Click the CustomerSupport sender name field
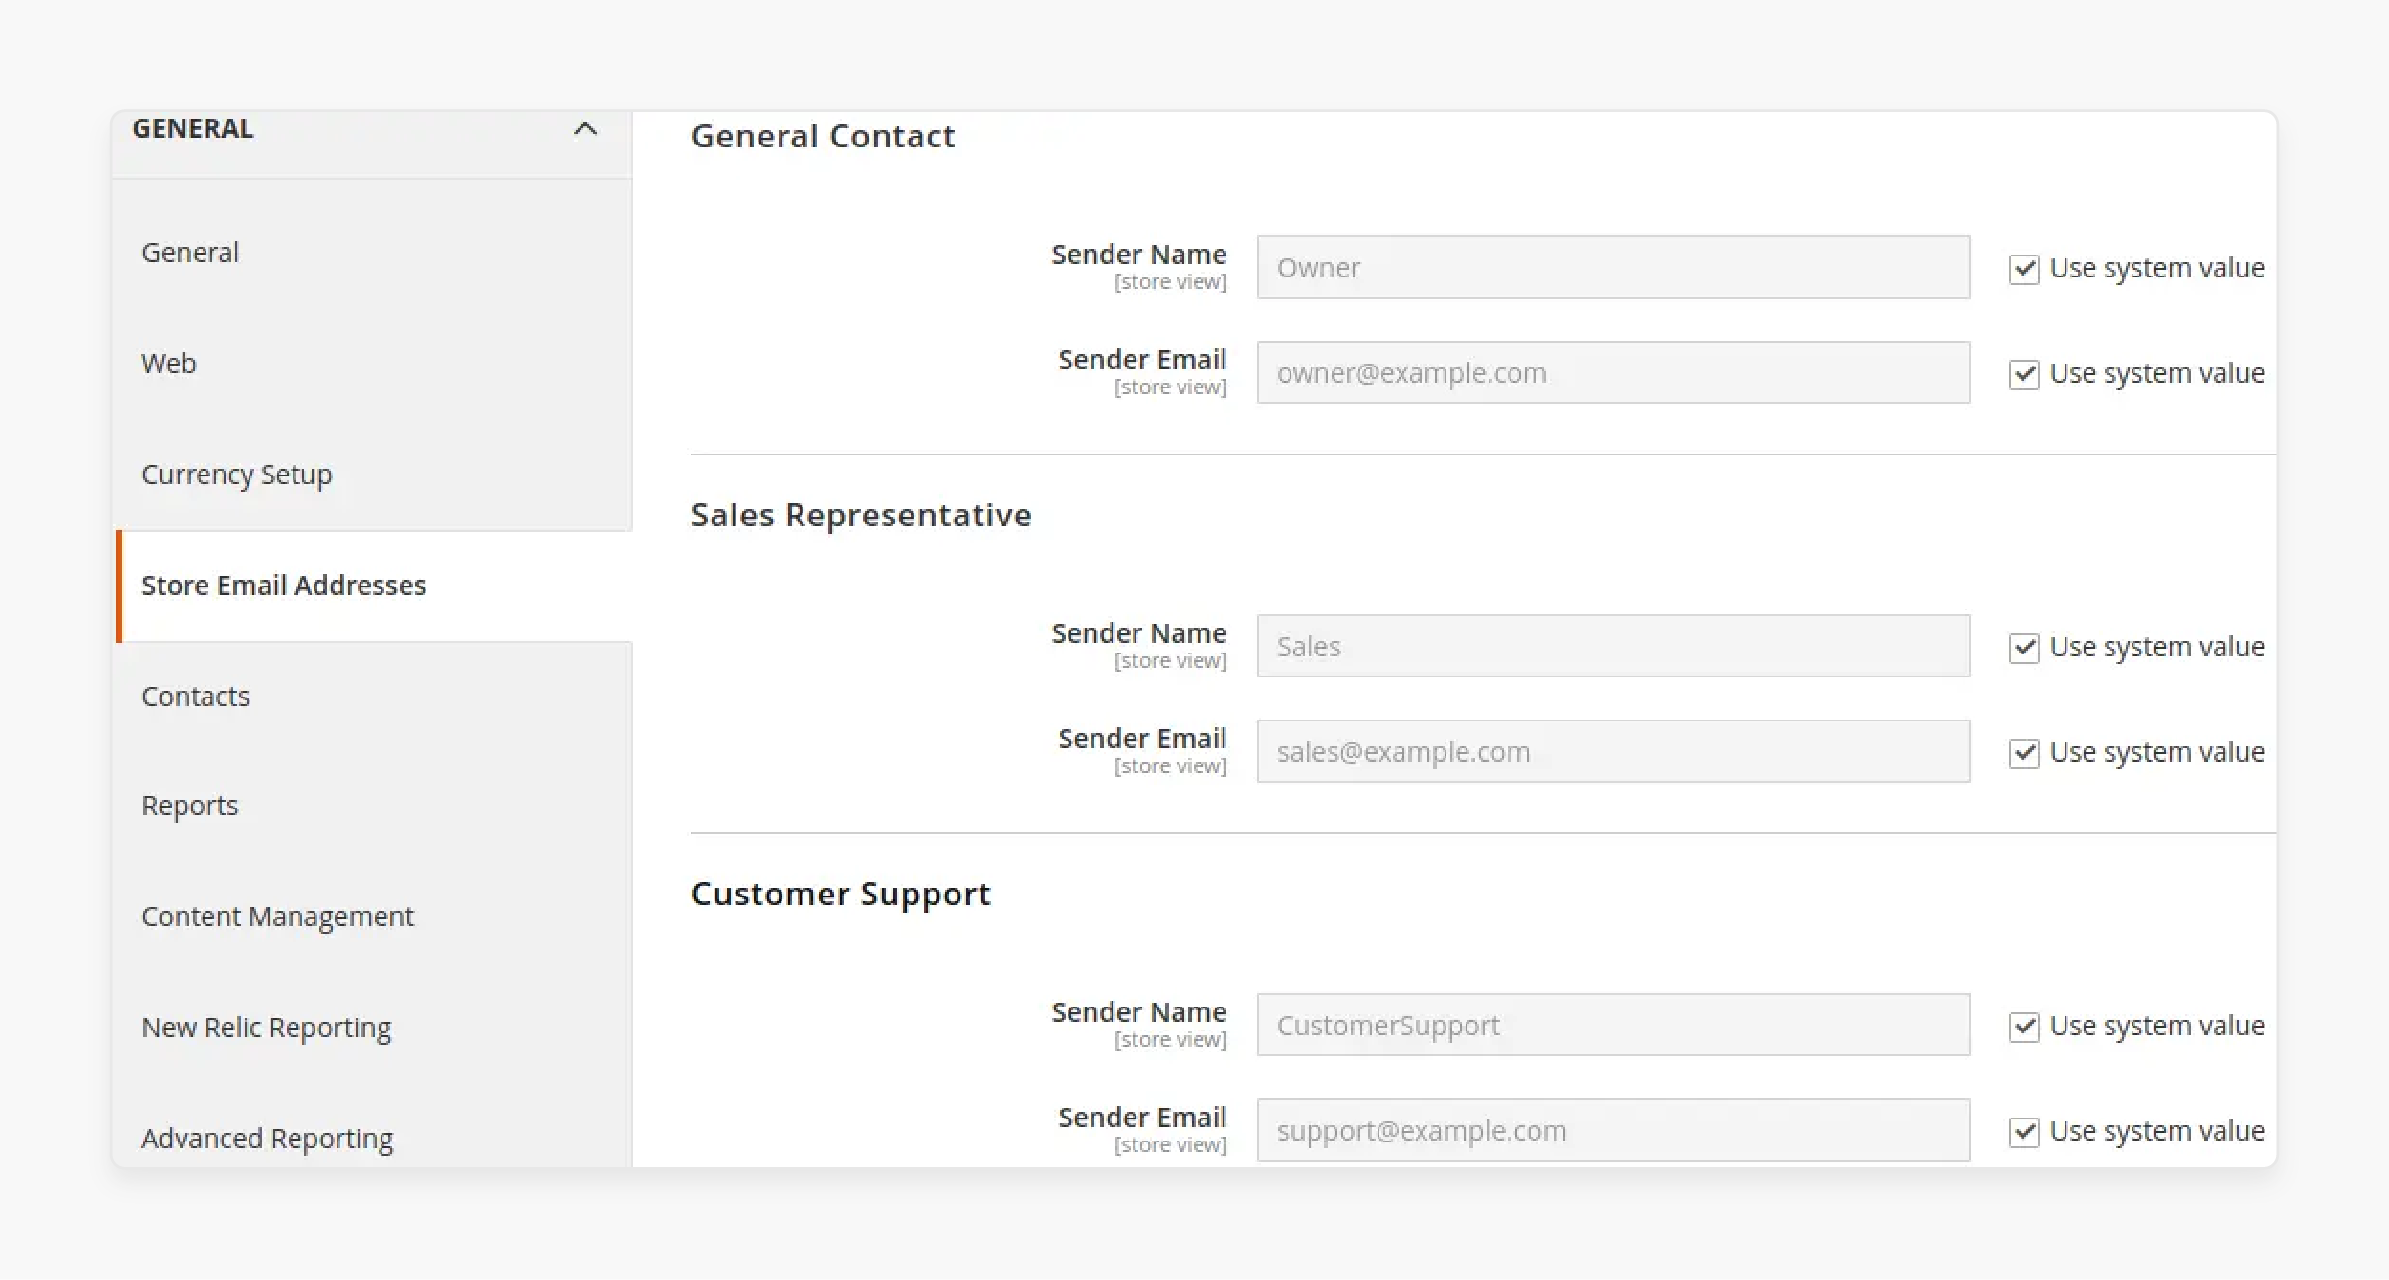Image resolution: width=2389 pixels, height=1280 pixels. [1613, 1025]
